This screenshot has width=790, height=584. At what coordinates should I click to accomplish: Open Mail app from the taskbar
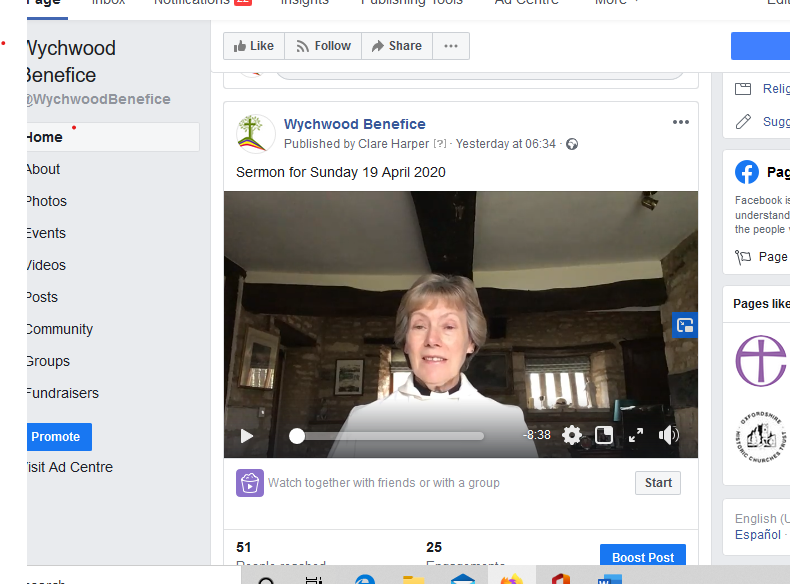coord(463,579)
